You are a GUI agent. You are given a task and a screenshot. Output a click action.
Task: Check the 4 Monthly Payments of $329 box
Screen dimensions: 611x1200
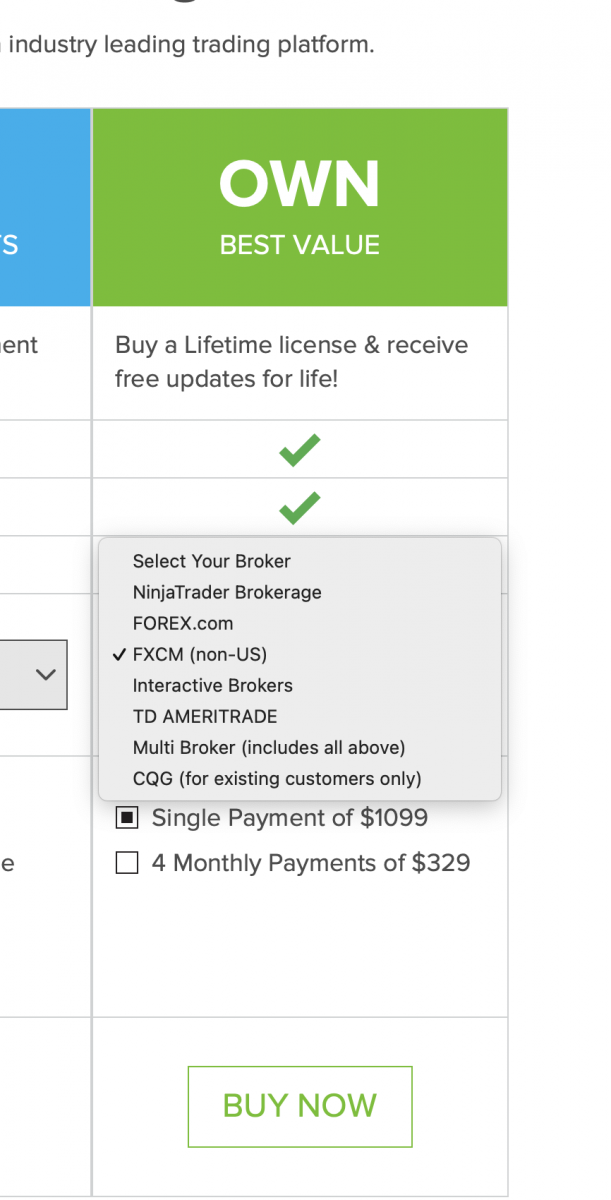[127, 863]
